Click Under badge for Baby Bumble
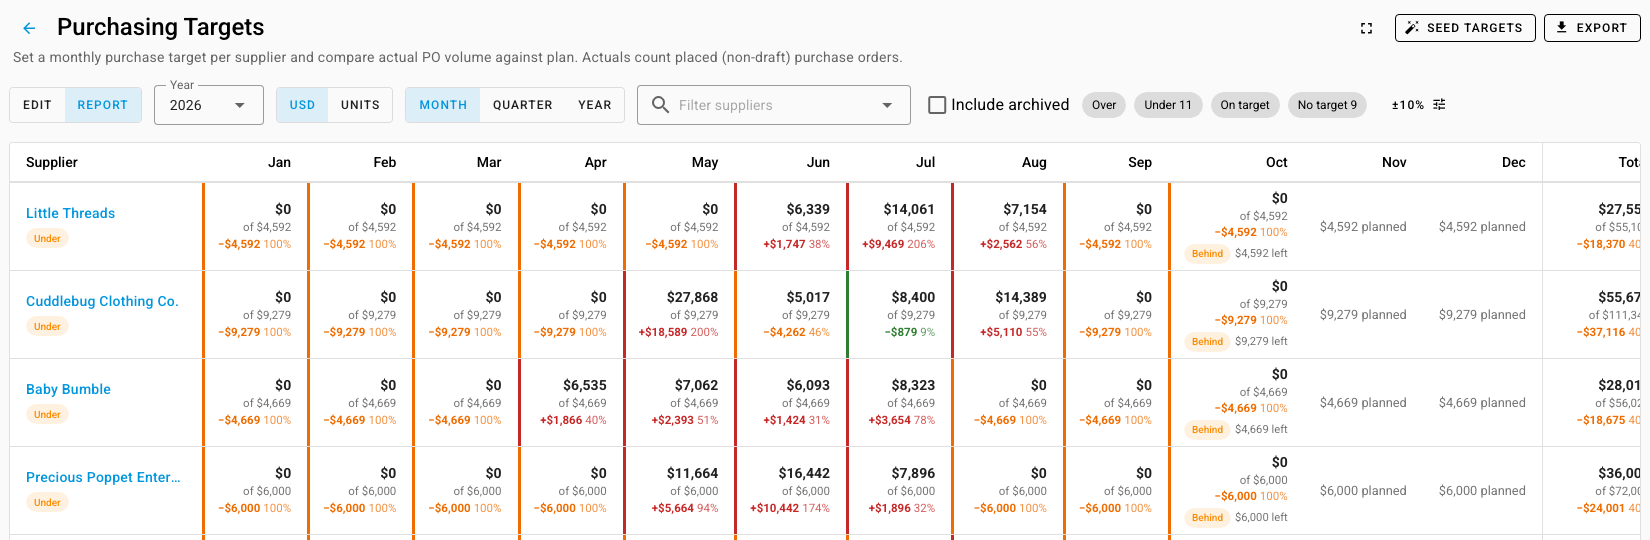 point(47,414)
